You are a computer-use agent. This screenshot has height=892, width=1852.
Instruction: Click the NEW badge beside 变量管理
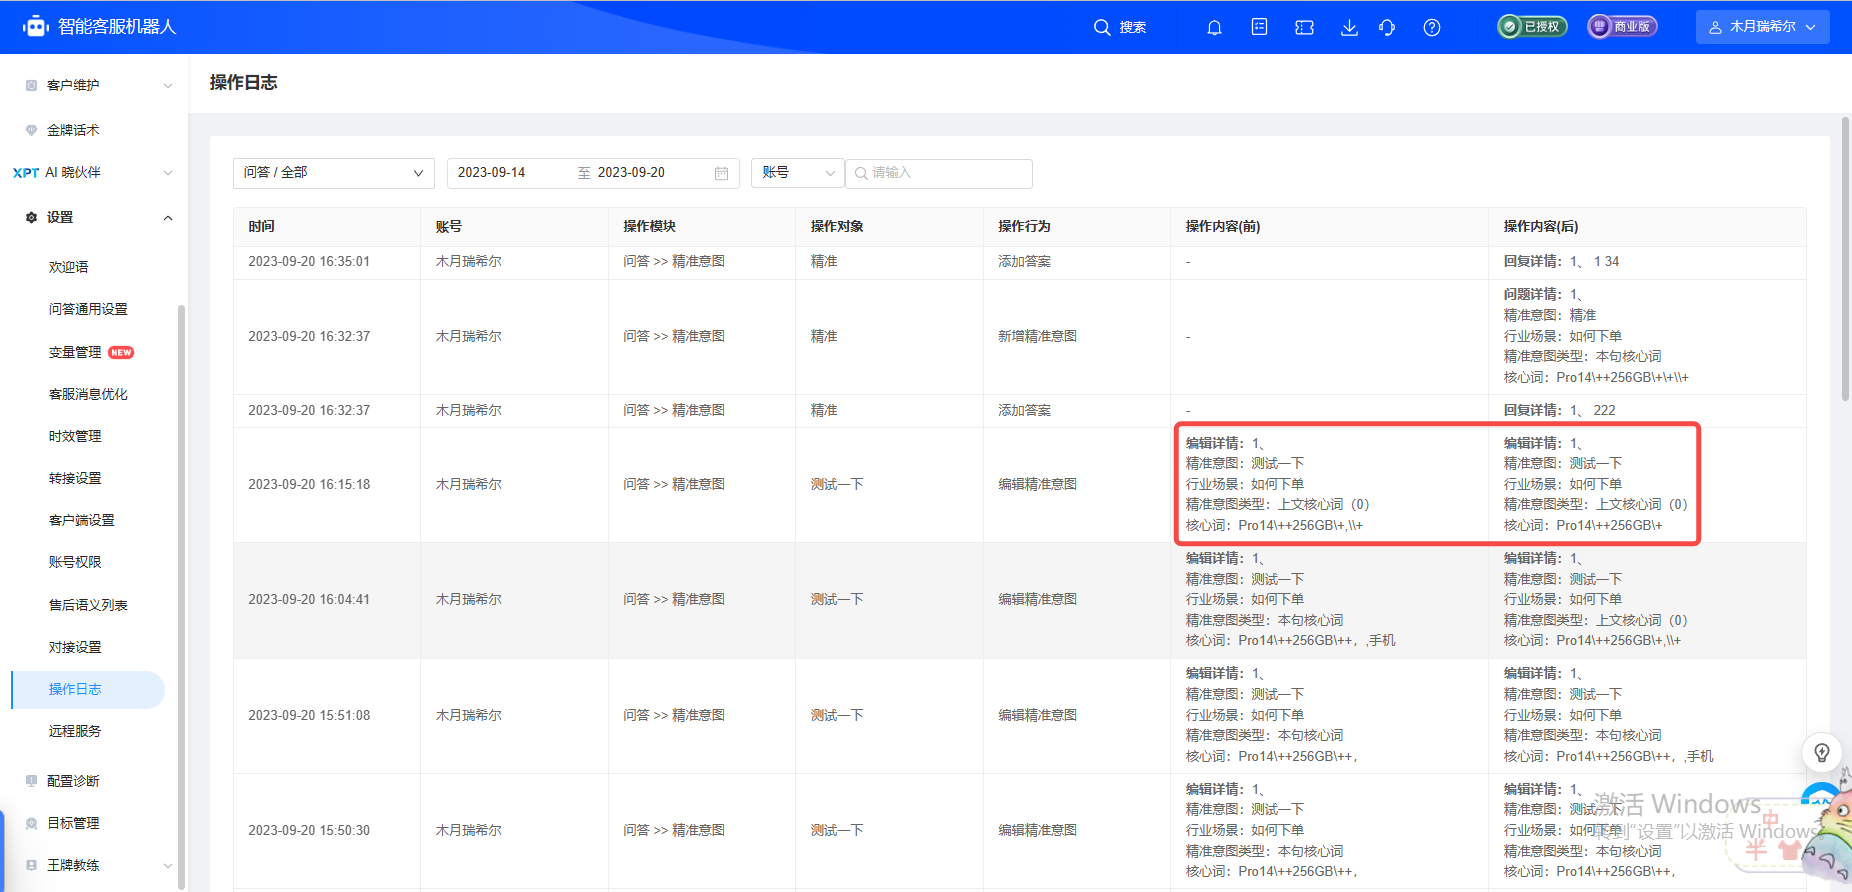click(121, 352)
